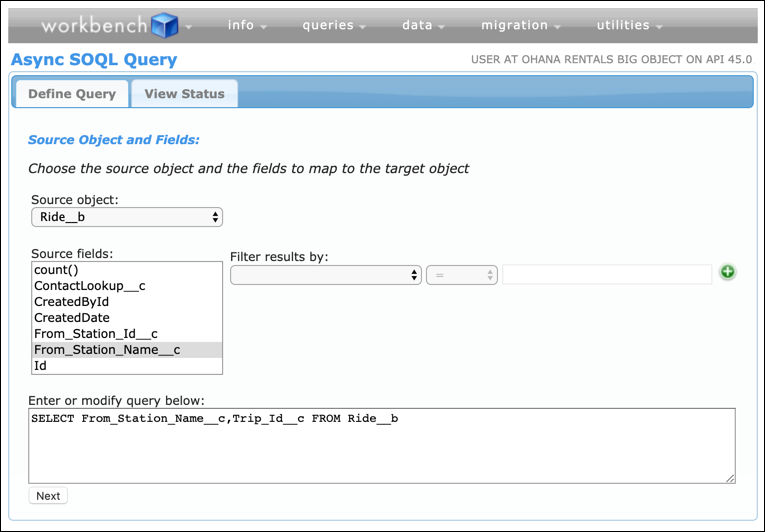765x532 pixels.
Task: Click inside the SOQL query text area
Action: 382,446
